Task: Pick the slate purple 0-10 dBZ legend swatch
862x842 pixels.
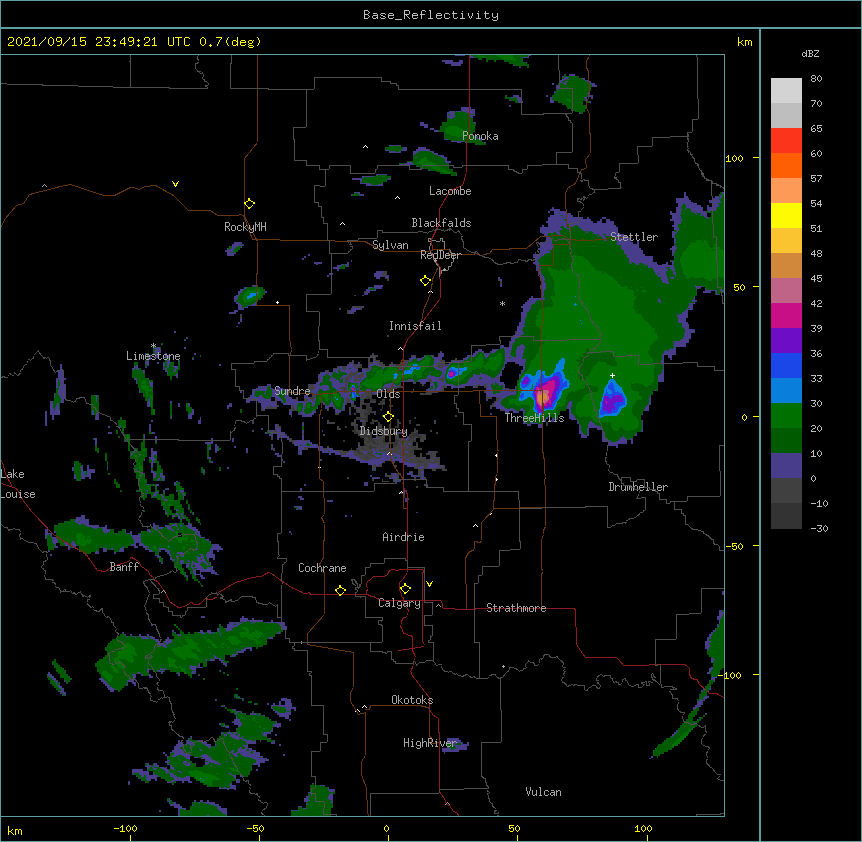Action: click(786, 466)
